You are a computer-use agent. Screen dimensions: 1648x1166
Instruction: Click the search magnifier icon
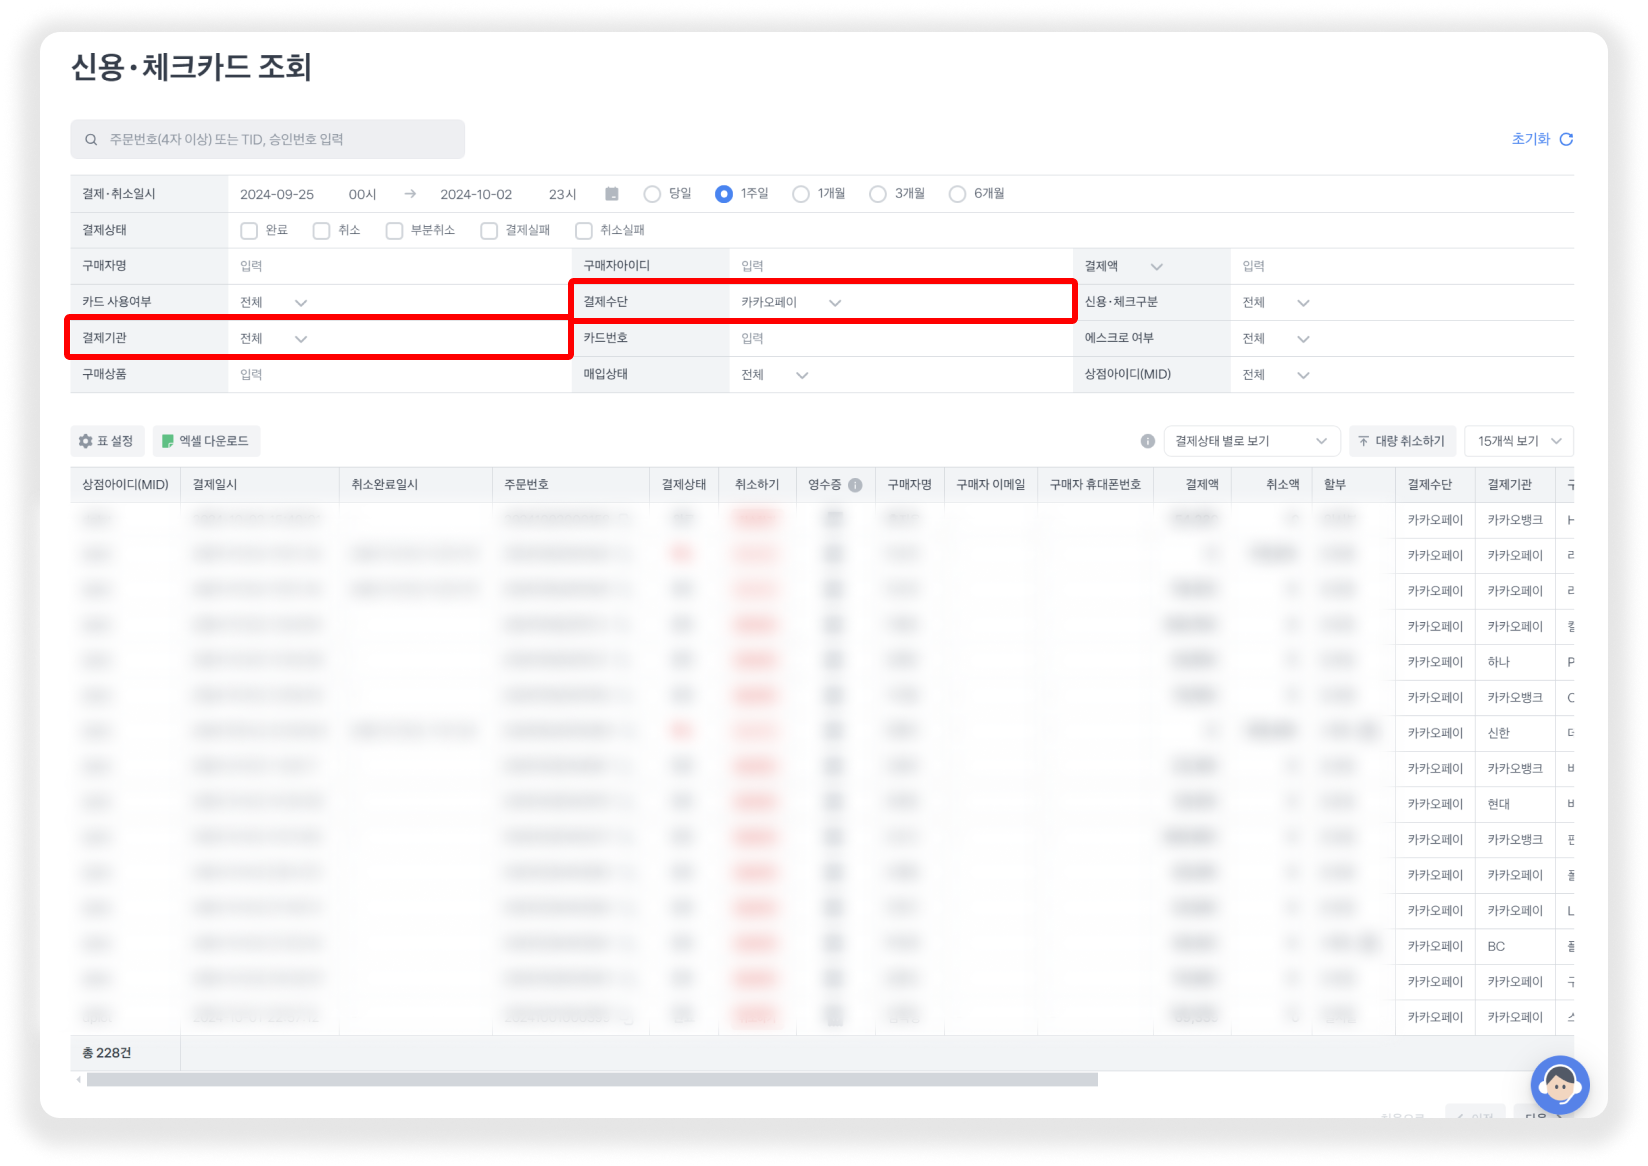point(91,140)
